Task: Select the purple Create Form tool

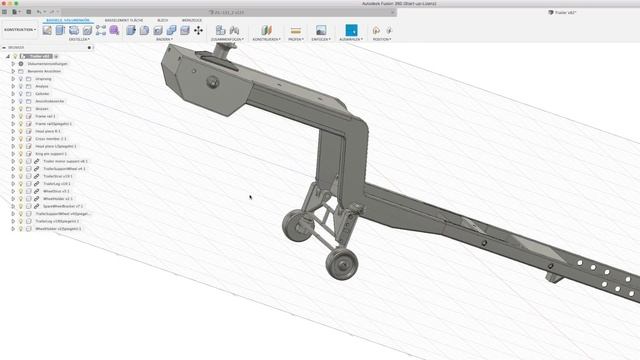Action: tap(114, 30)
